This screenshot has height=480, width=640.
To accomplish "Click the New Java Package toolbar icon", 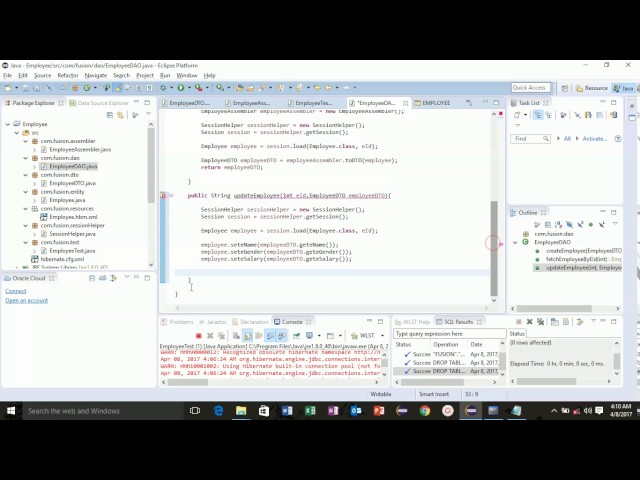I will coord(75,88).
